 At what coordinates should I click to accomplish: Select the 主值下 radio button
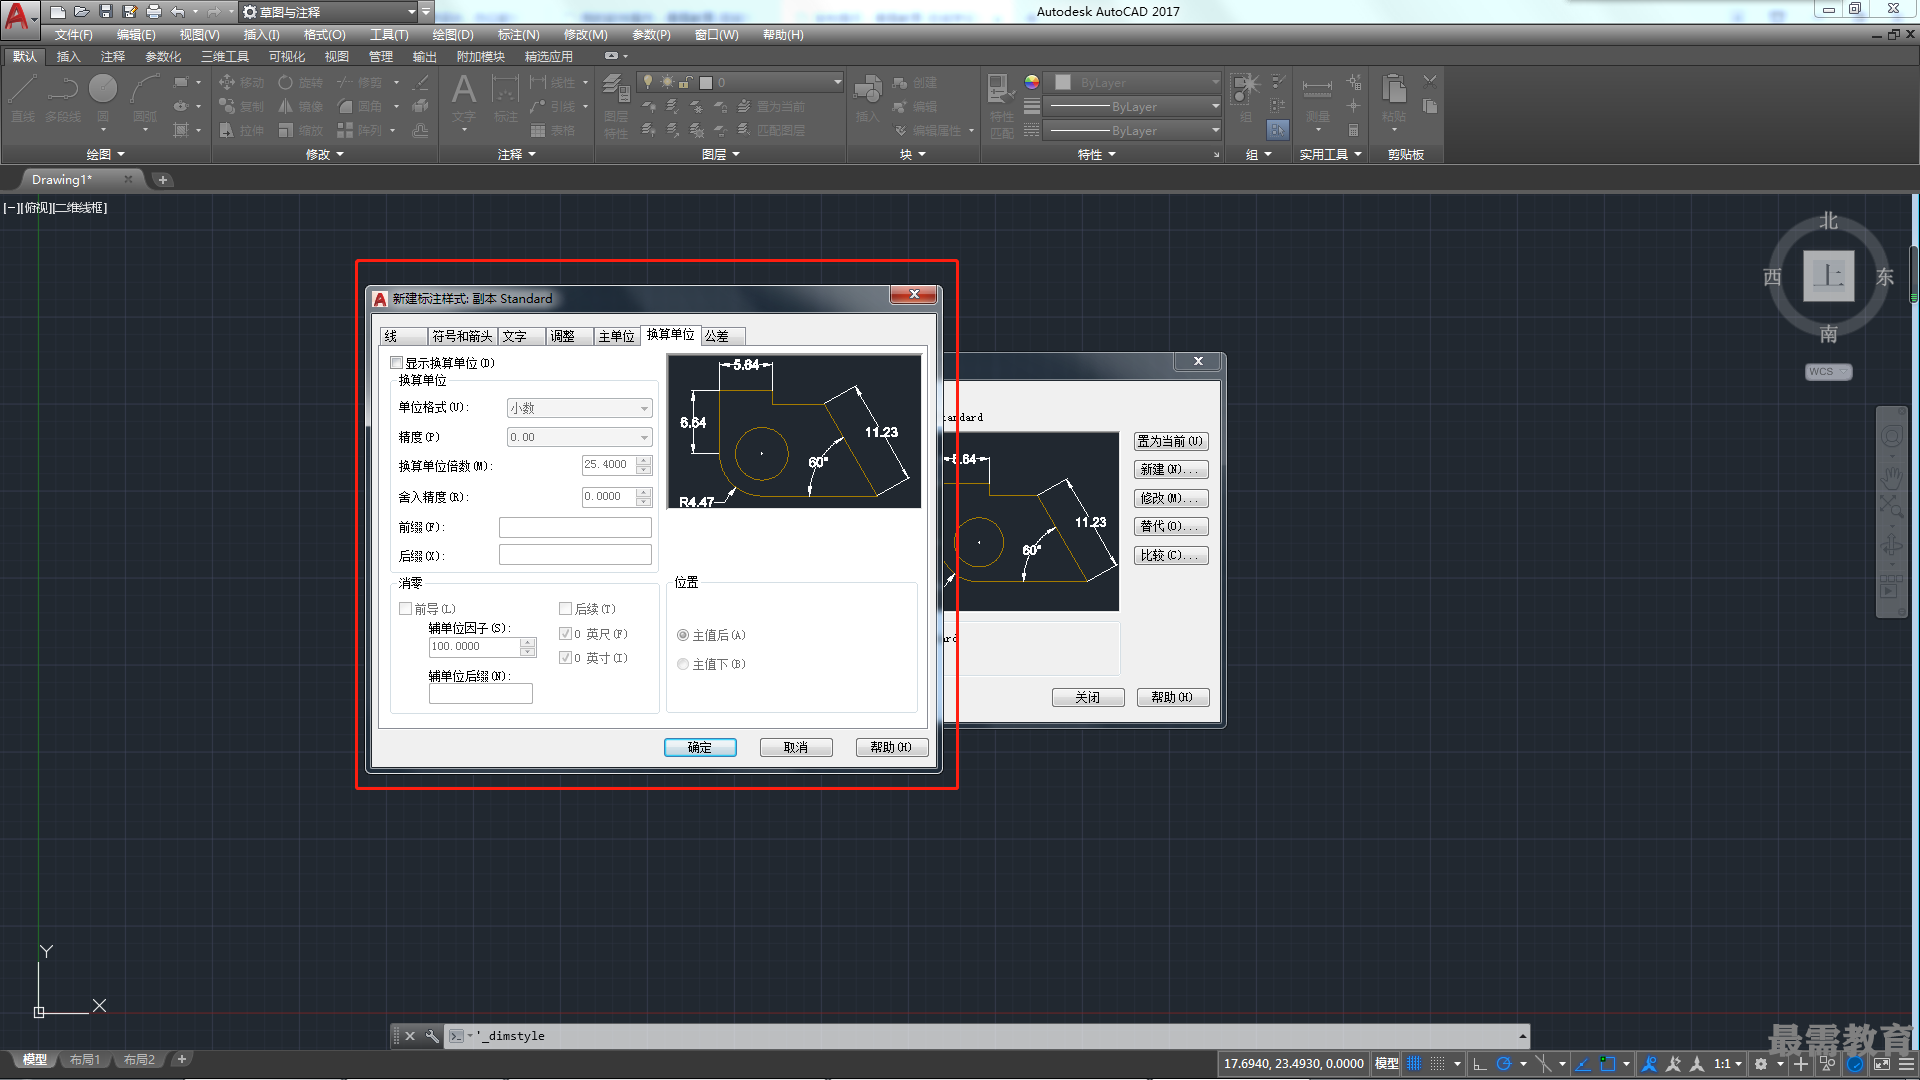pos(683,664)
